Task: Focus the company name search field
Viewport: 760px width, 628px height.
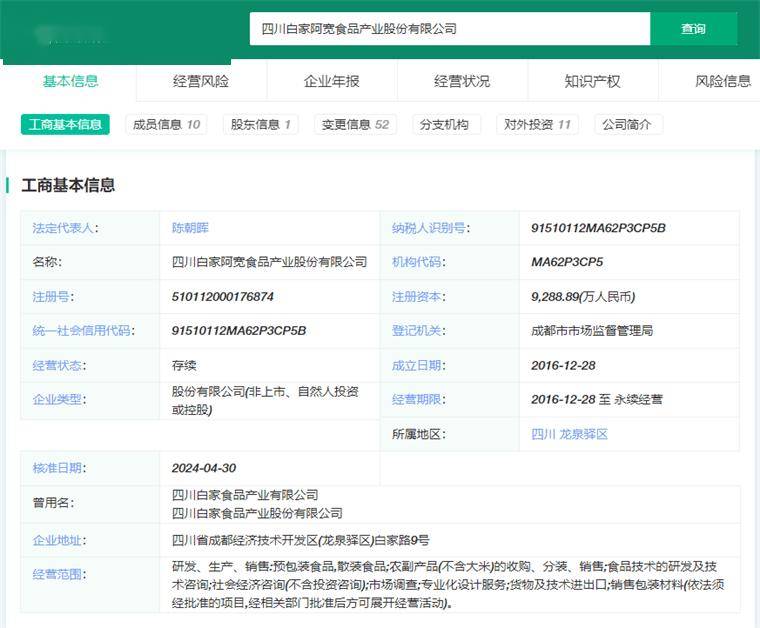Action: tap(450, 29)
